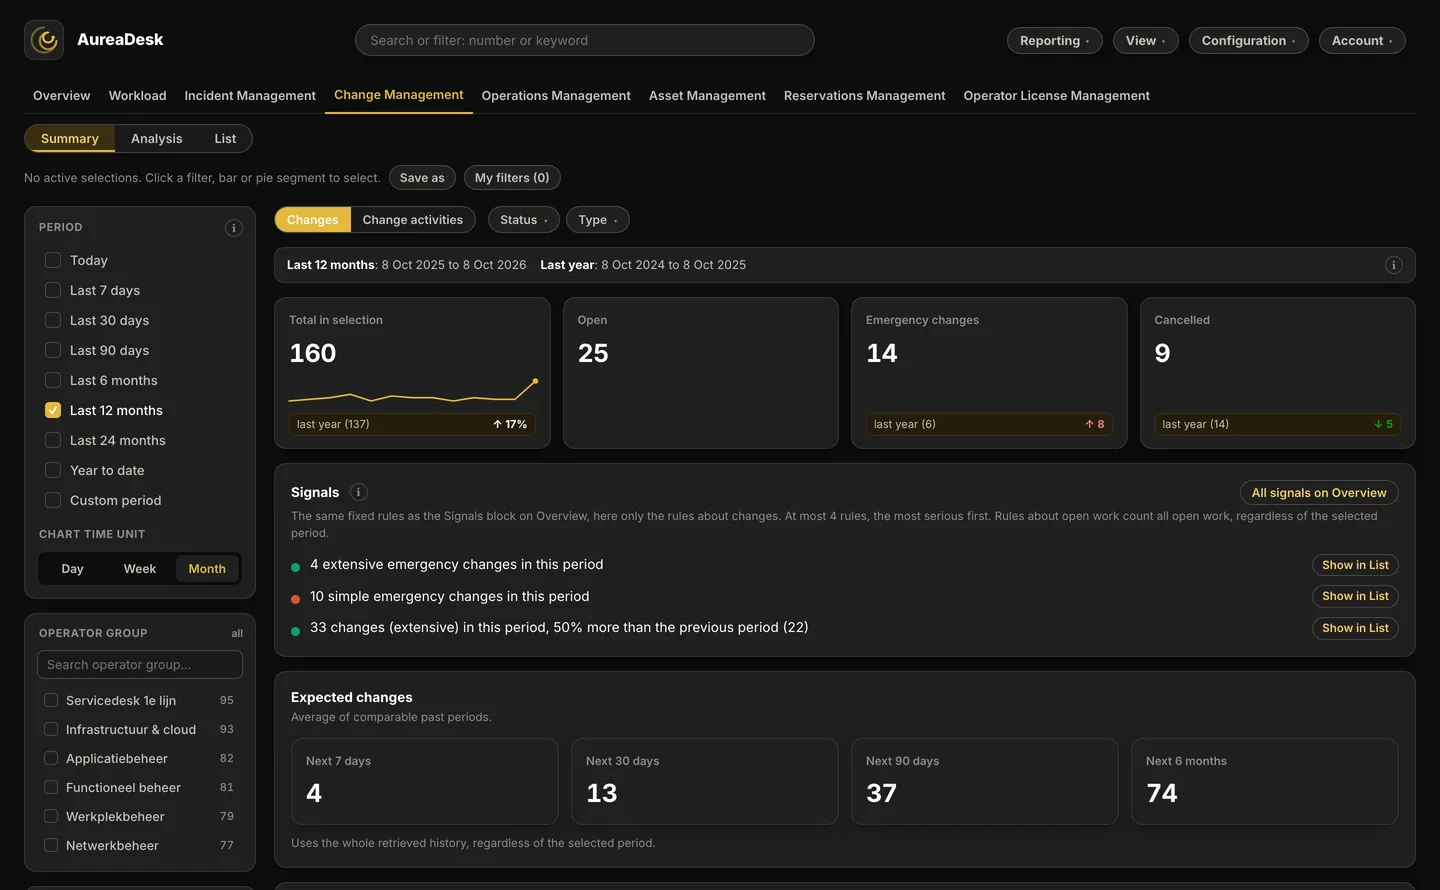Open the View dropdown menu
1440x890 pixels.
[x=1145, y=40]
